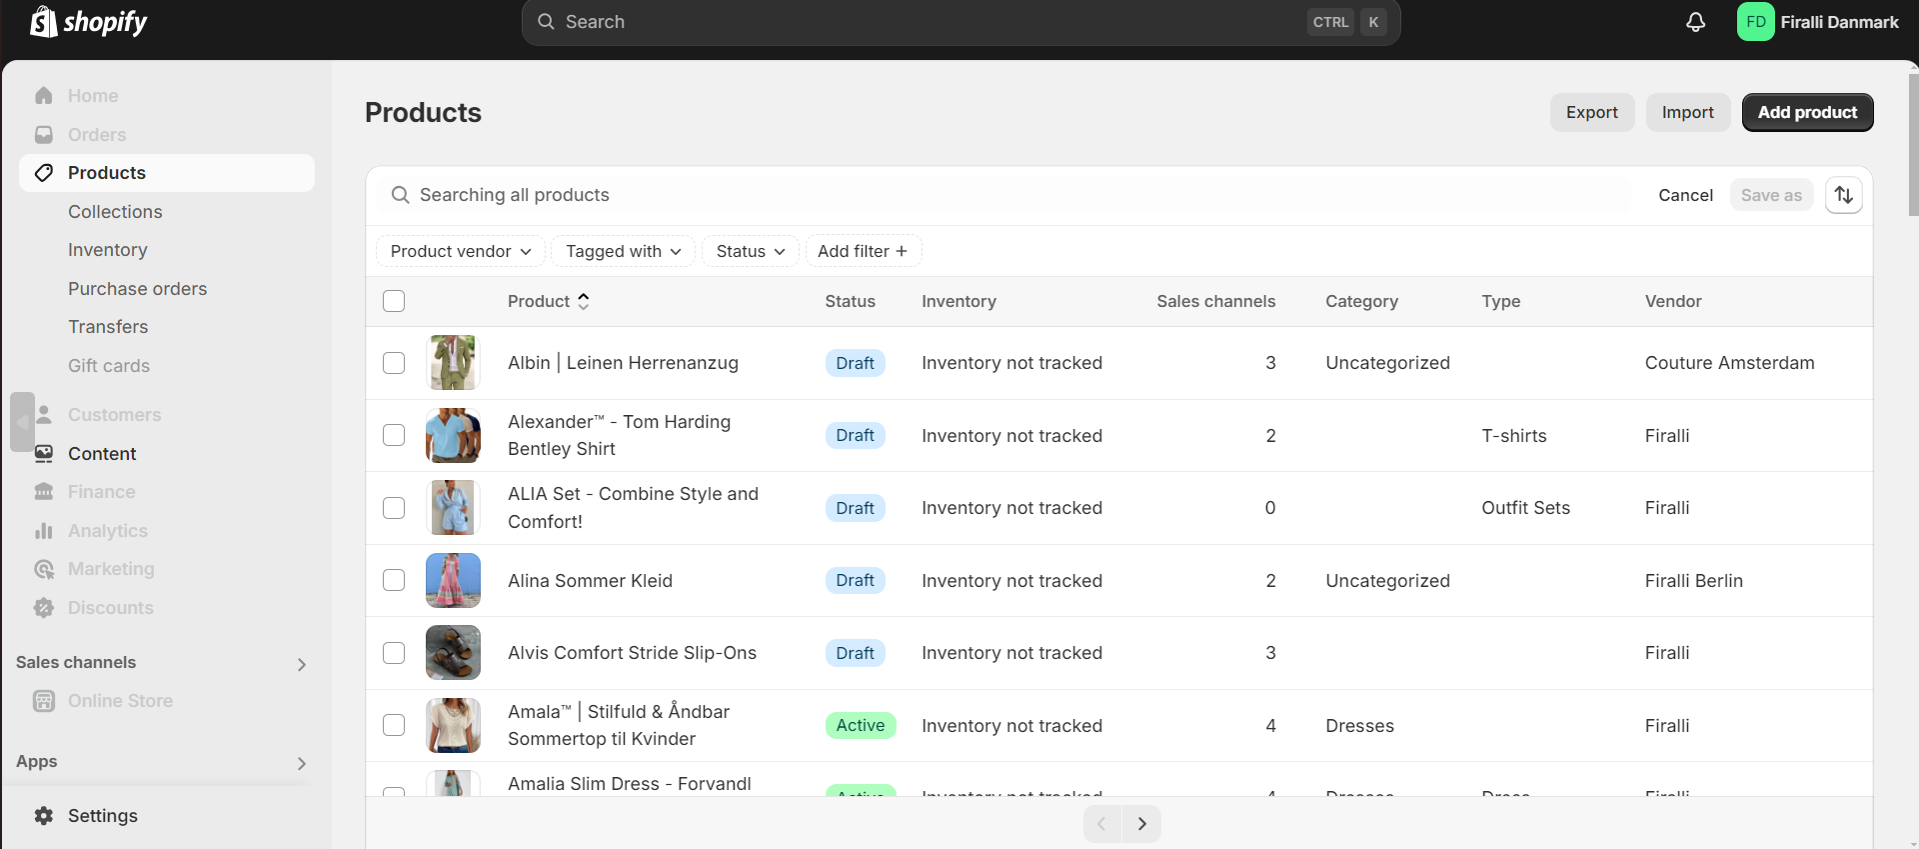Open the Status filter dropdown
This screenshot has height=849, width=1919.
(x=750, y=251)
